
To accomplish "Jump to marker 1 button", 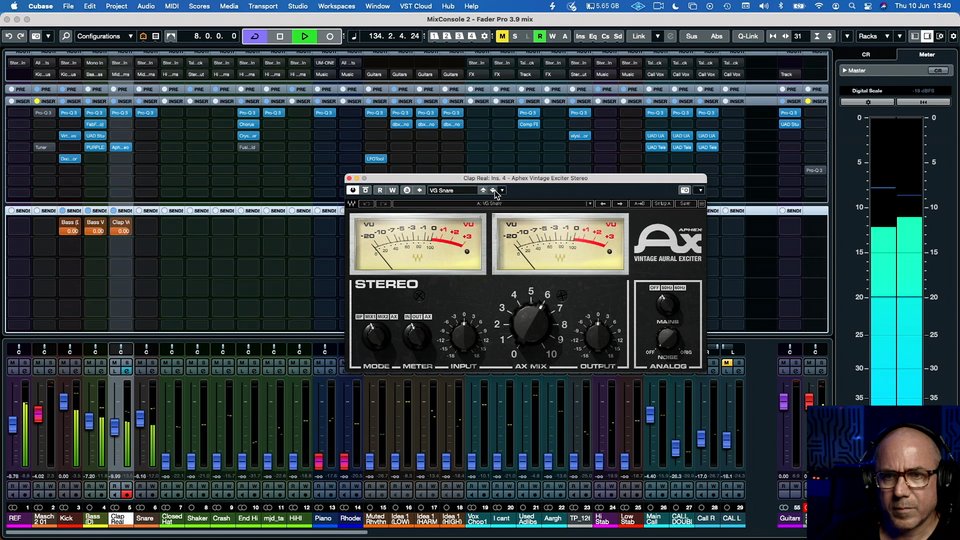I will (434, 36).
